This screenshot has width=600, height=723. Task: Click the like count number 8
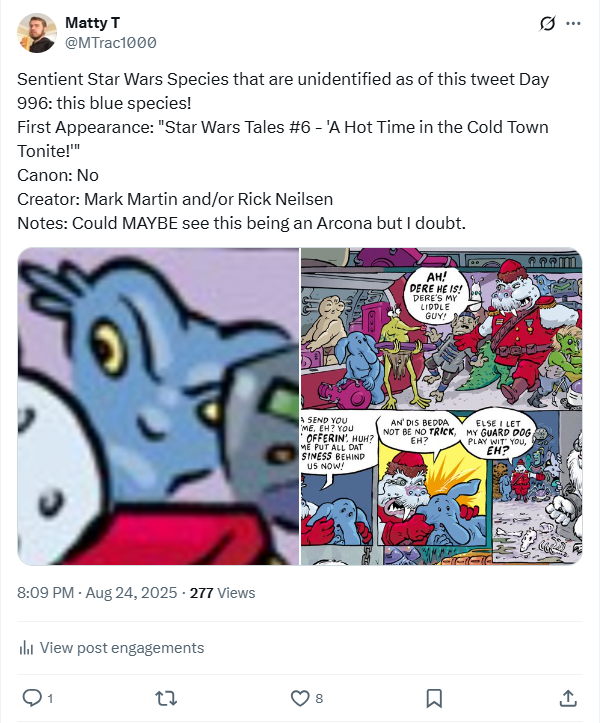(319, 698)
